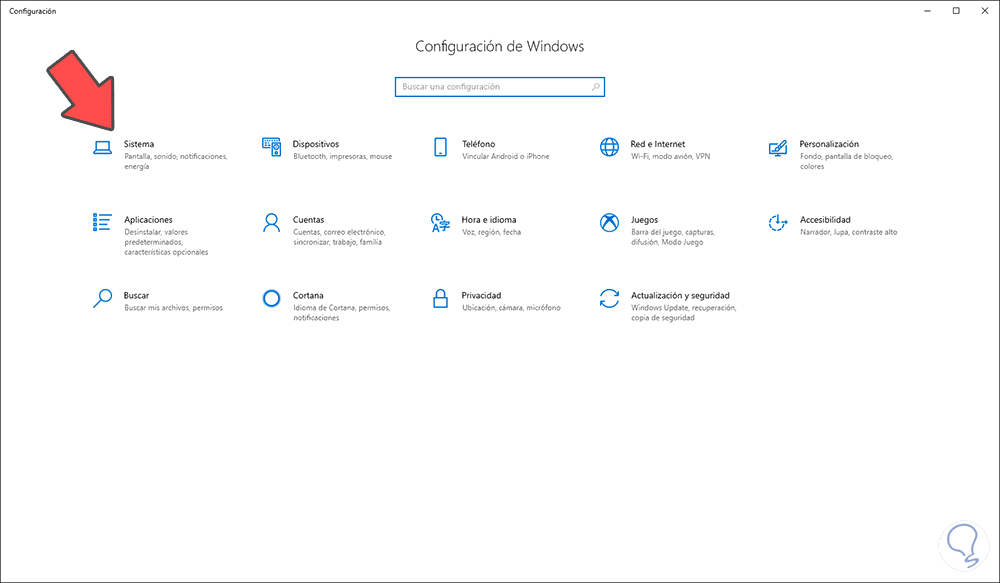Open the Cortana circle icon

pyautogui.click(x=271, y=298)
